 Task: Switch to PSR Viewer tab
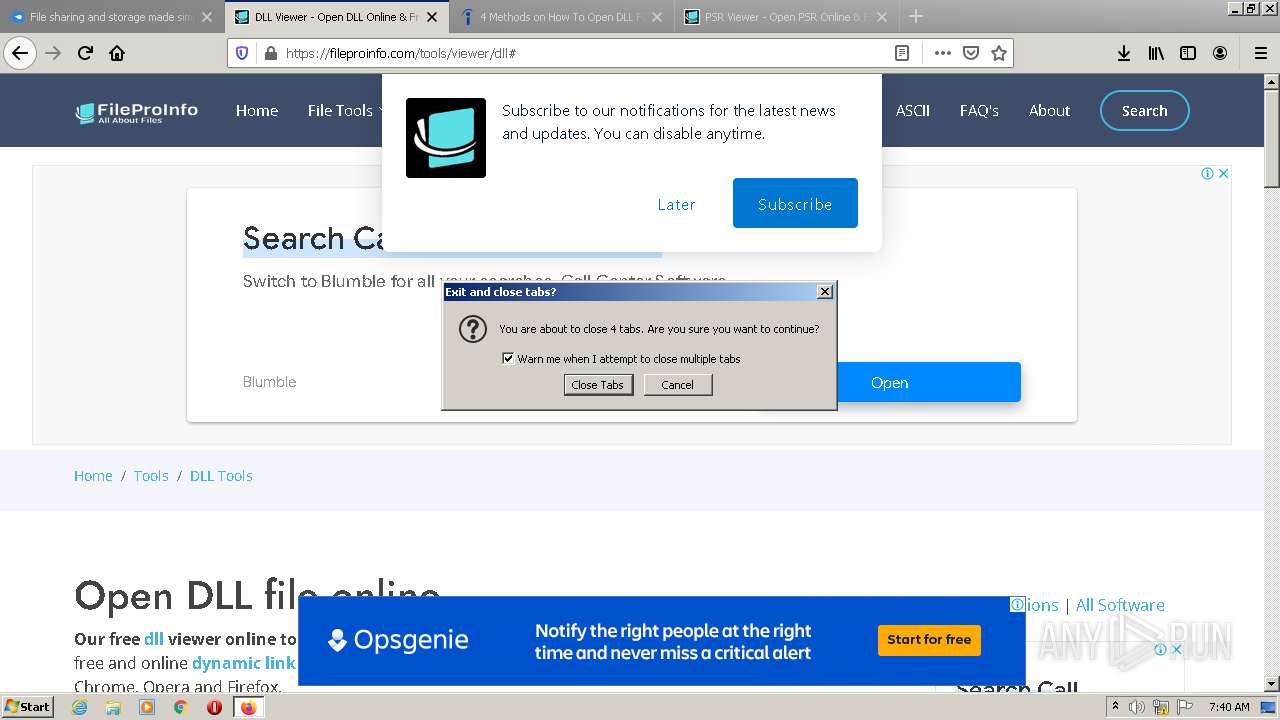pos(786,17)
